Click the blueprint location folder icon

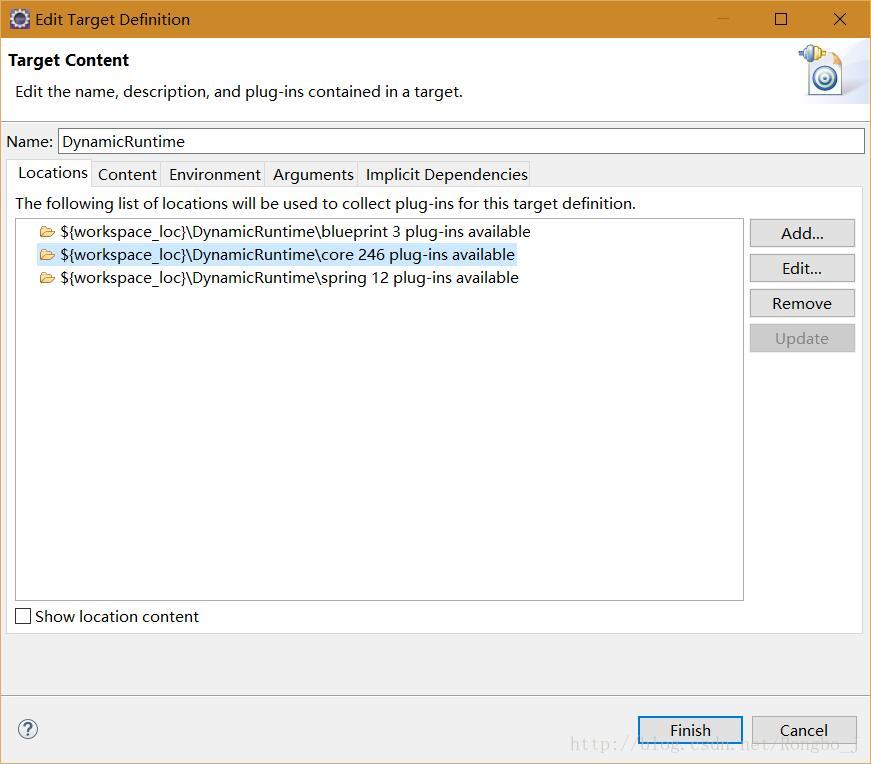[47, 232]
